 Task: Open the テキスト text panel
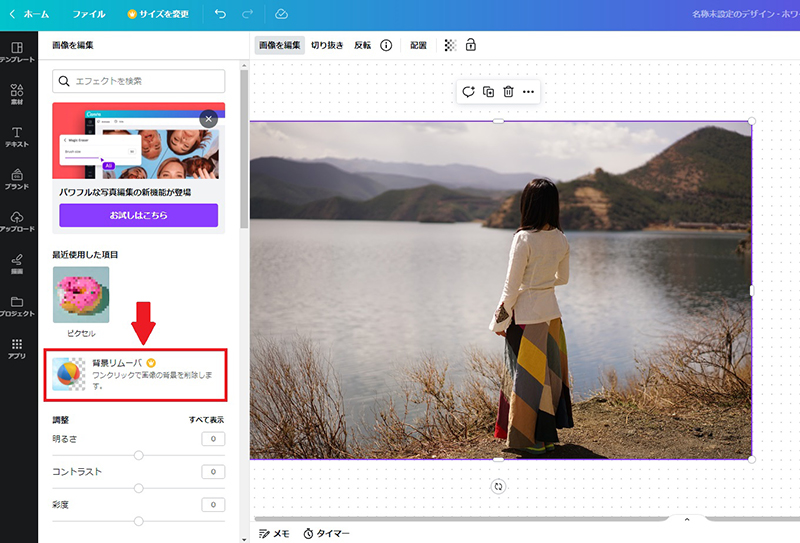click(17, 137)
